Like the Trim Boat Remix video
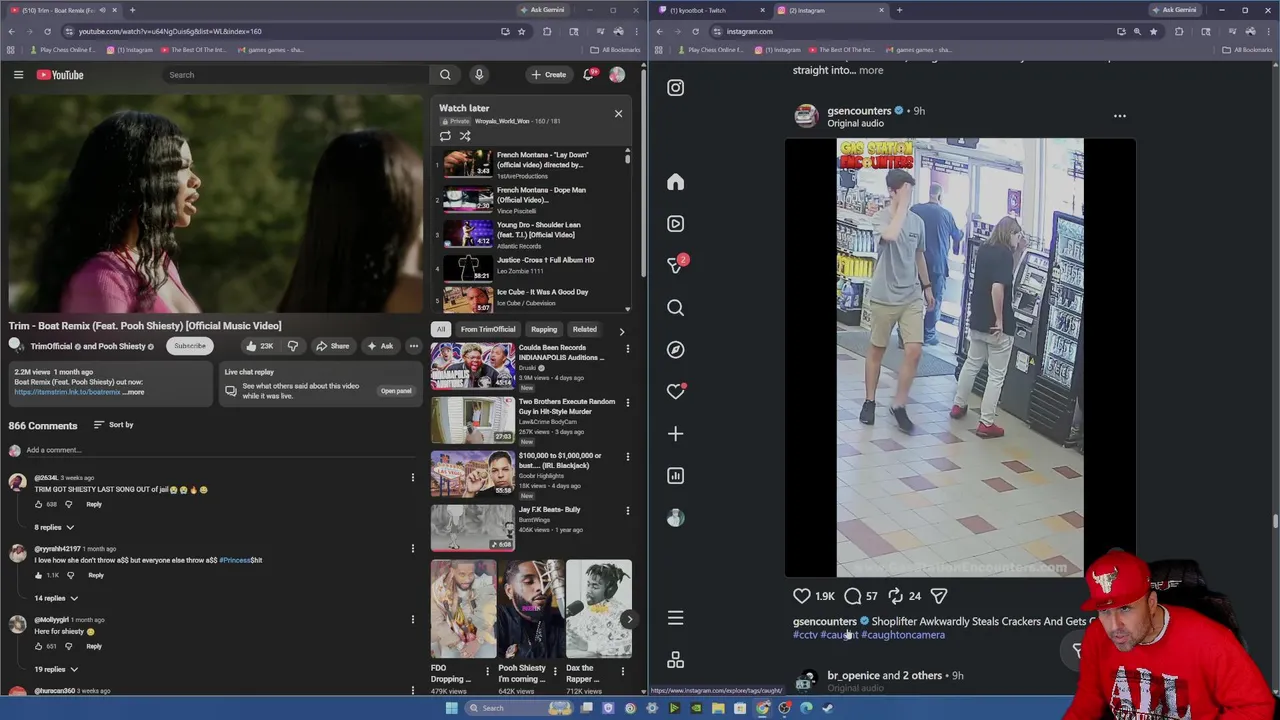 259,346
